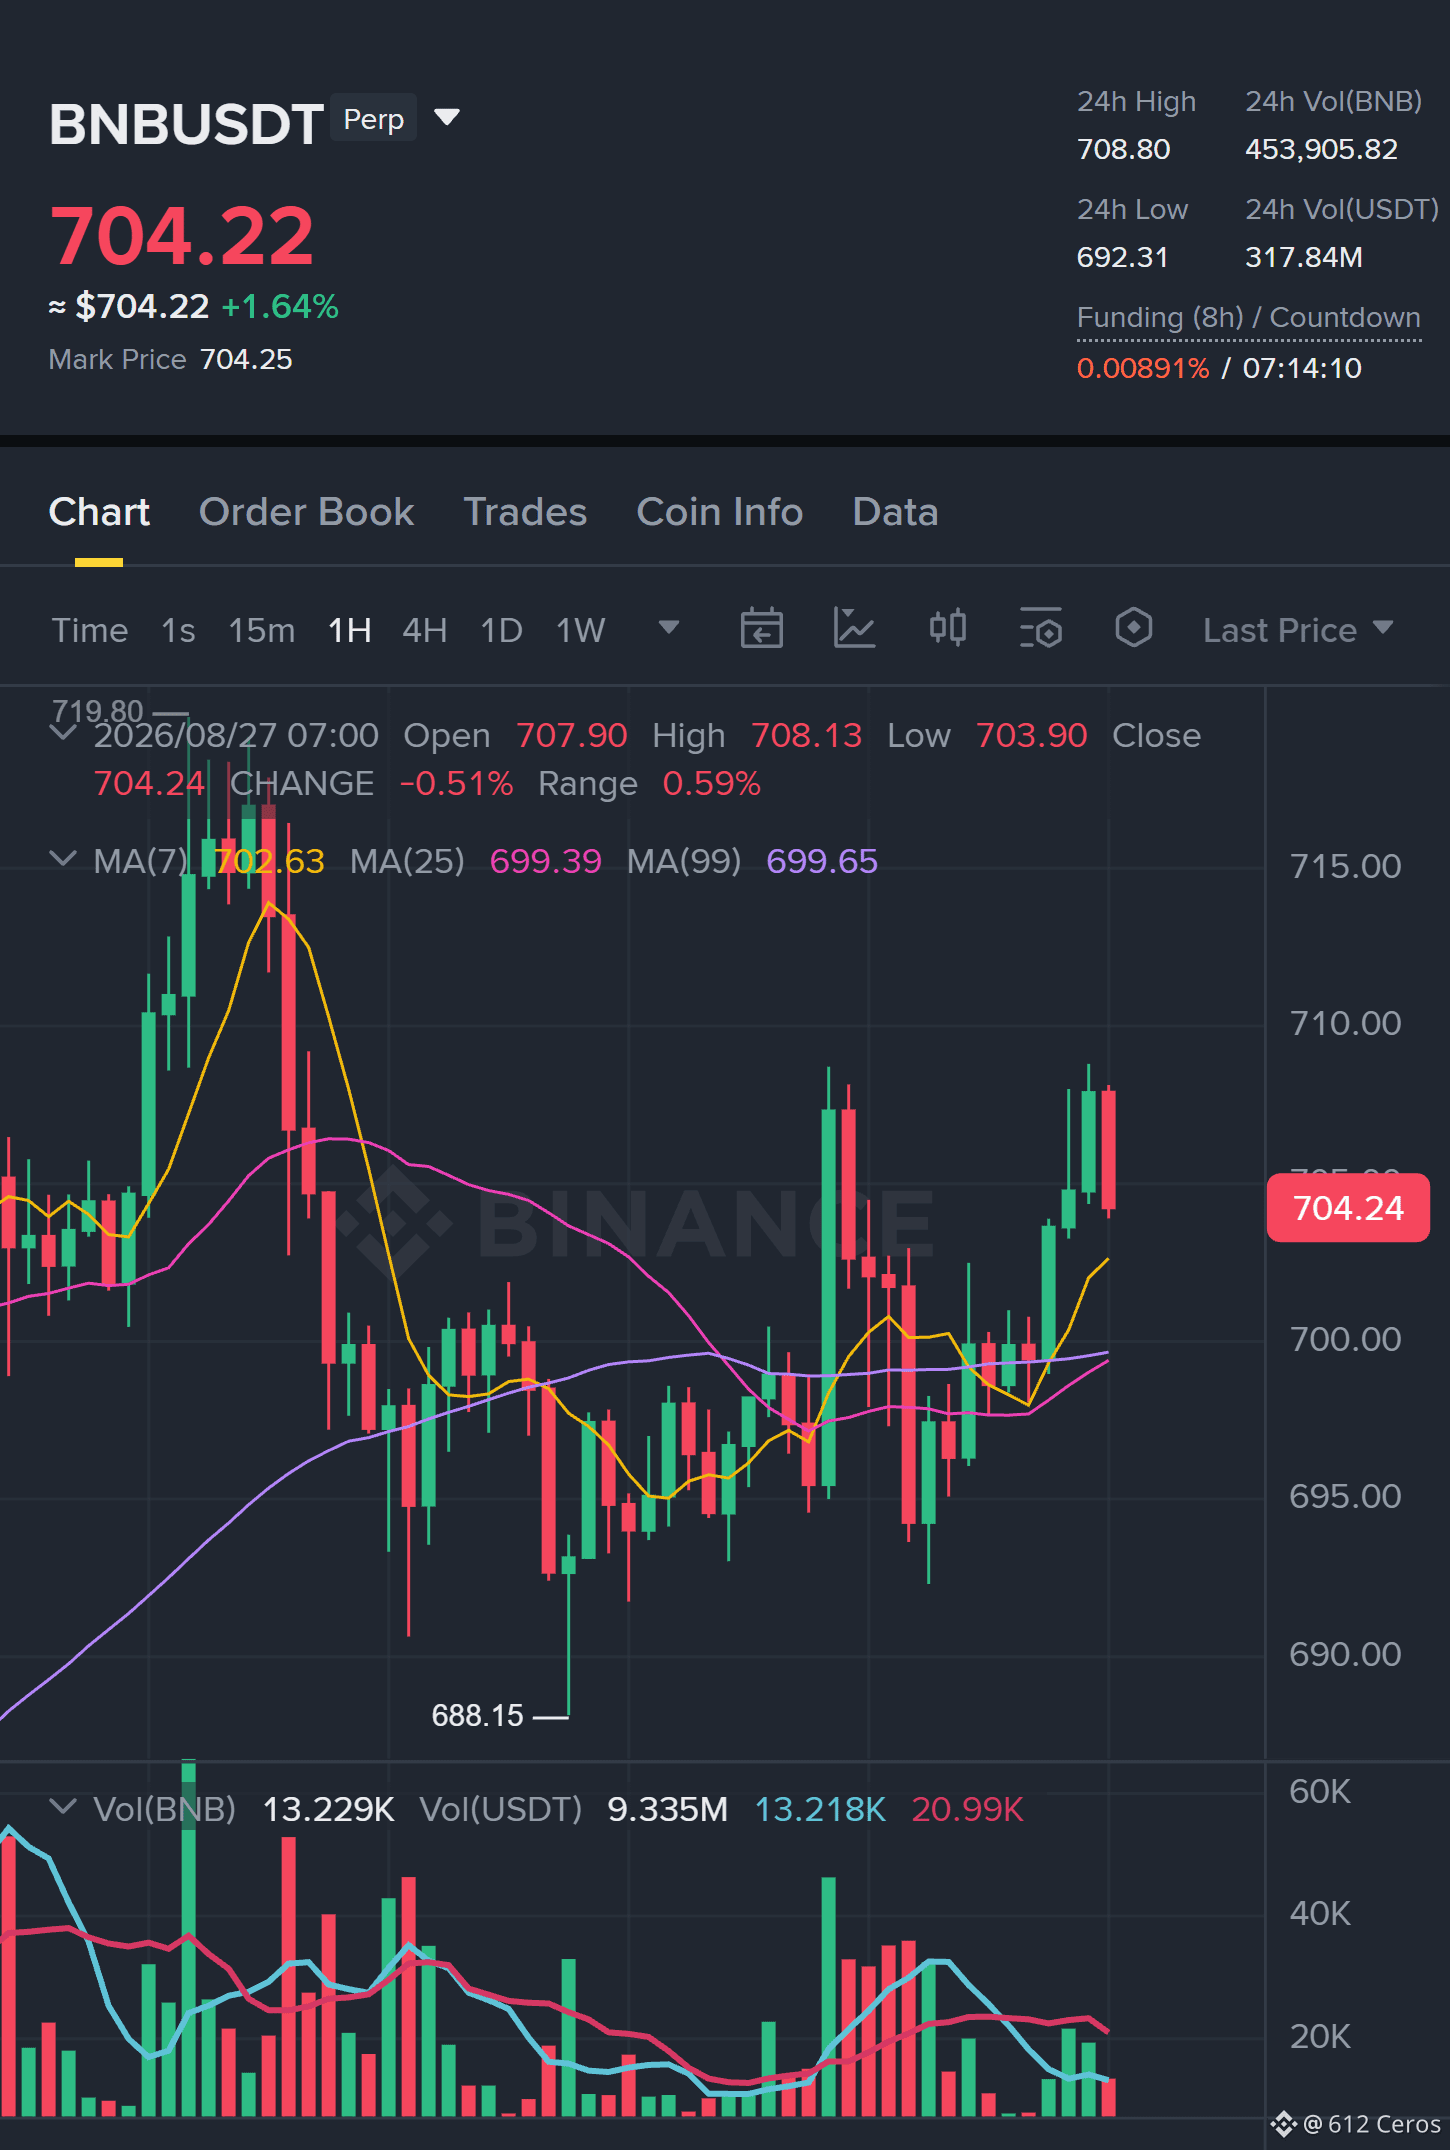
Task: Expand the BNBUSDT pair selector arrow
Action: click(447, 118)
